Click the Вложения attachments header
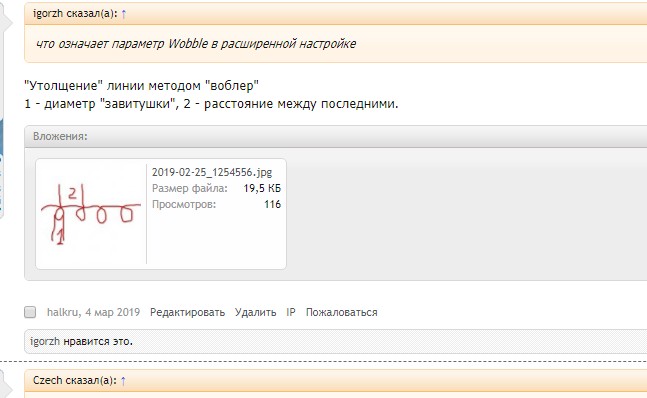This screenshot has height=398, width=647. click(x=60, y=137)
